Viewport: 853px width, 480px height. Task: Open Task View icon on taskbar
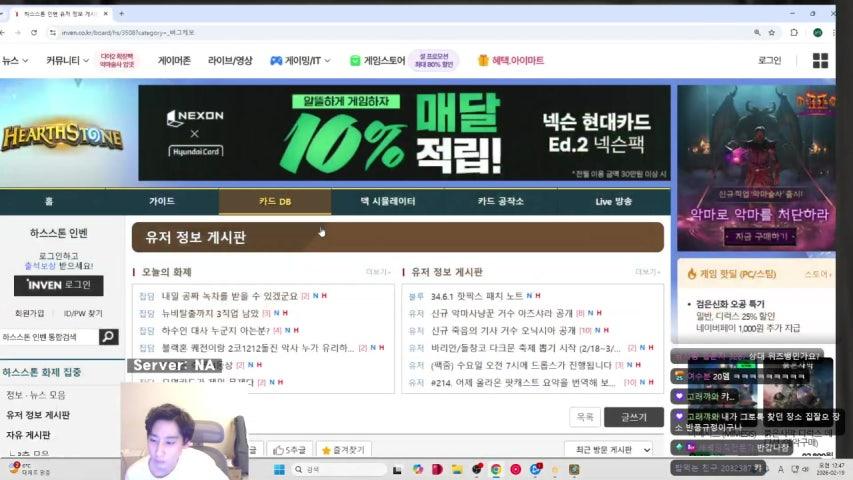click(x=397, y=470)
